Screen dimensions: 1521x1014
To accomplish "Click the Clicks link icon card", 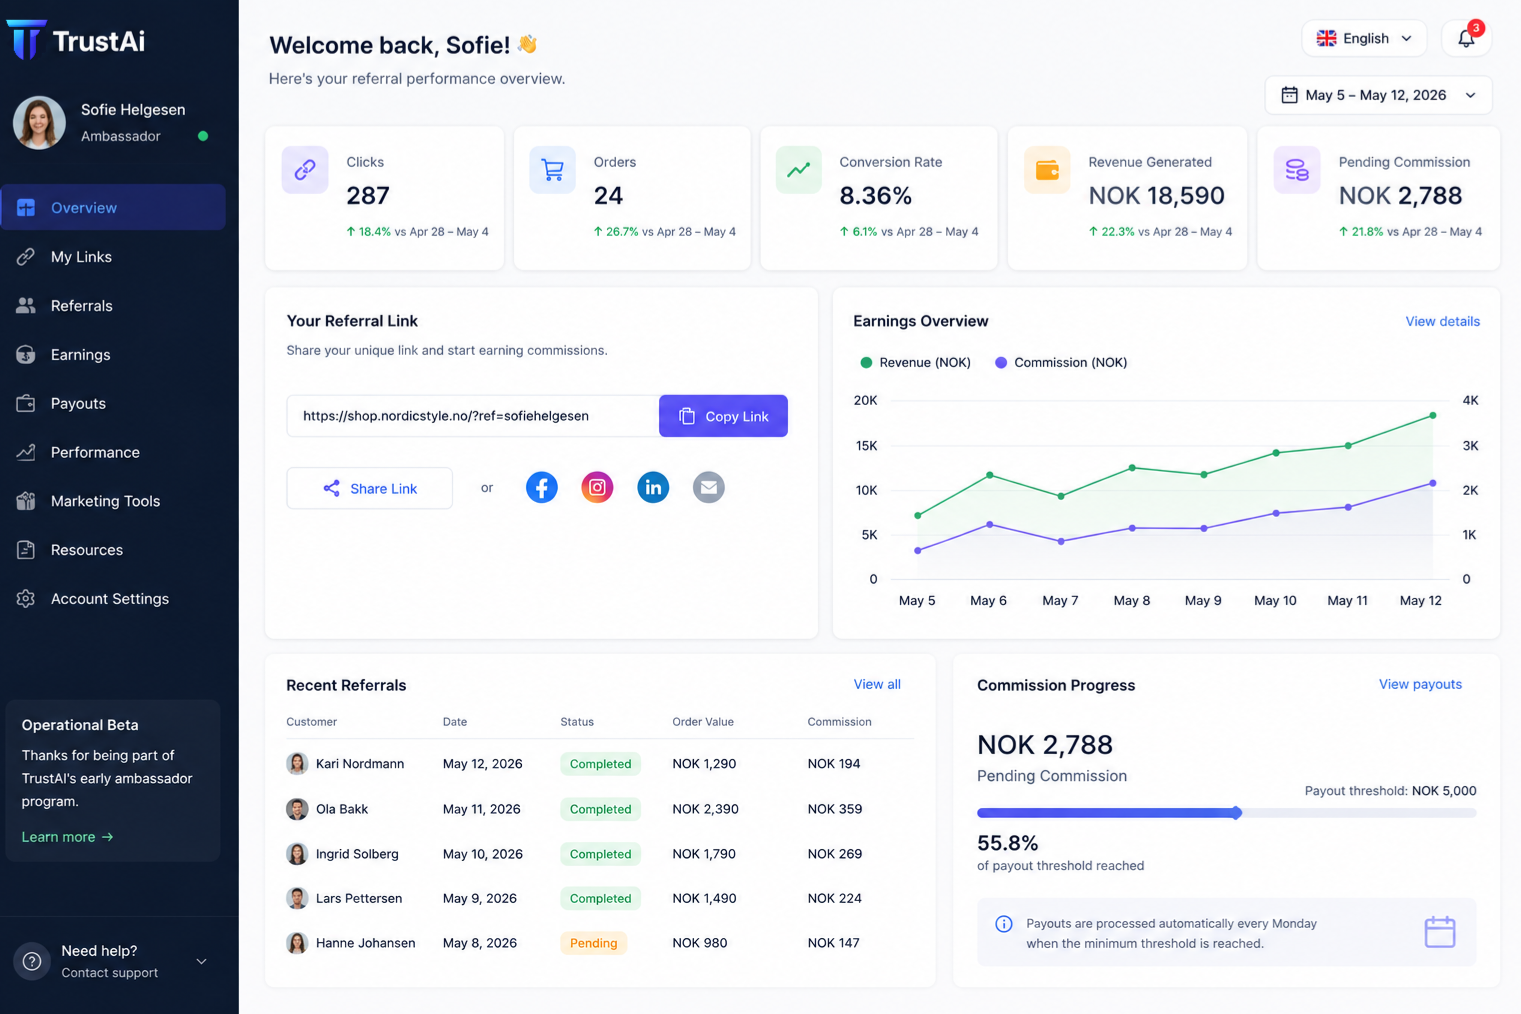I will point(305,170).
